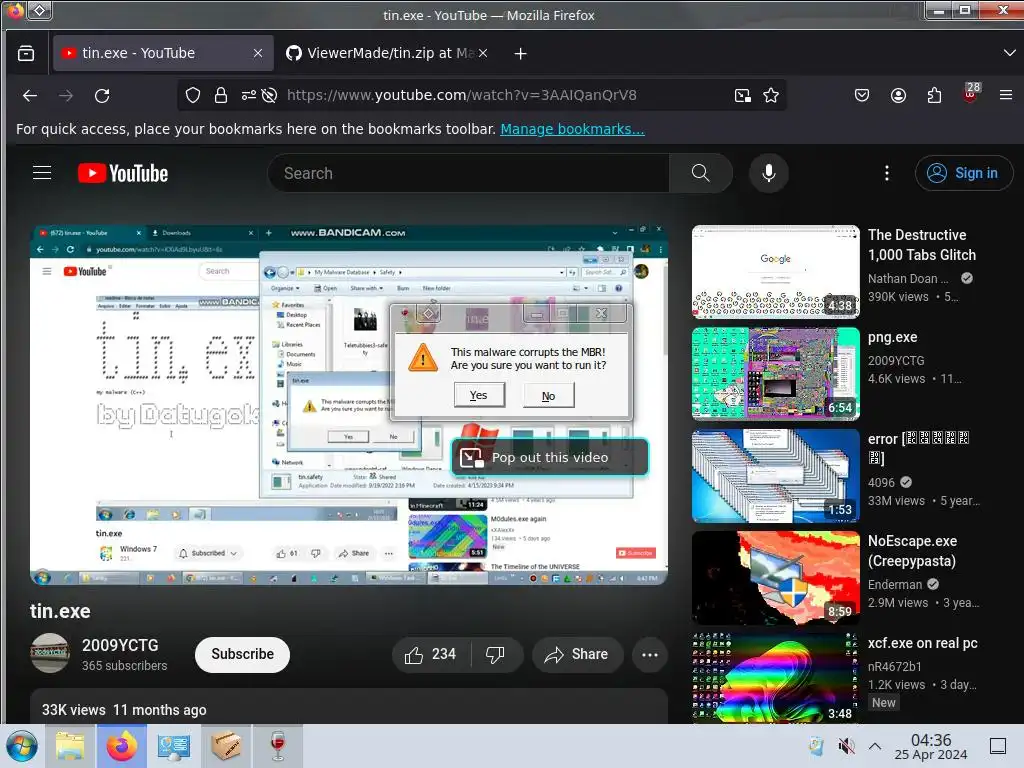Like the tin.exe video
The width and height of the screenshot is (1024, 768).
pos(431,654)
